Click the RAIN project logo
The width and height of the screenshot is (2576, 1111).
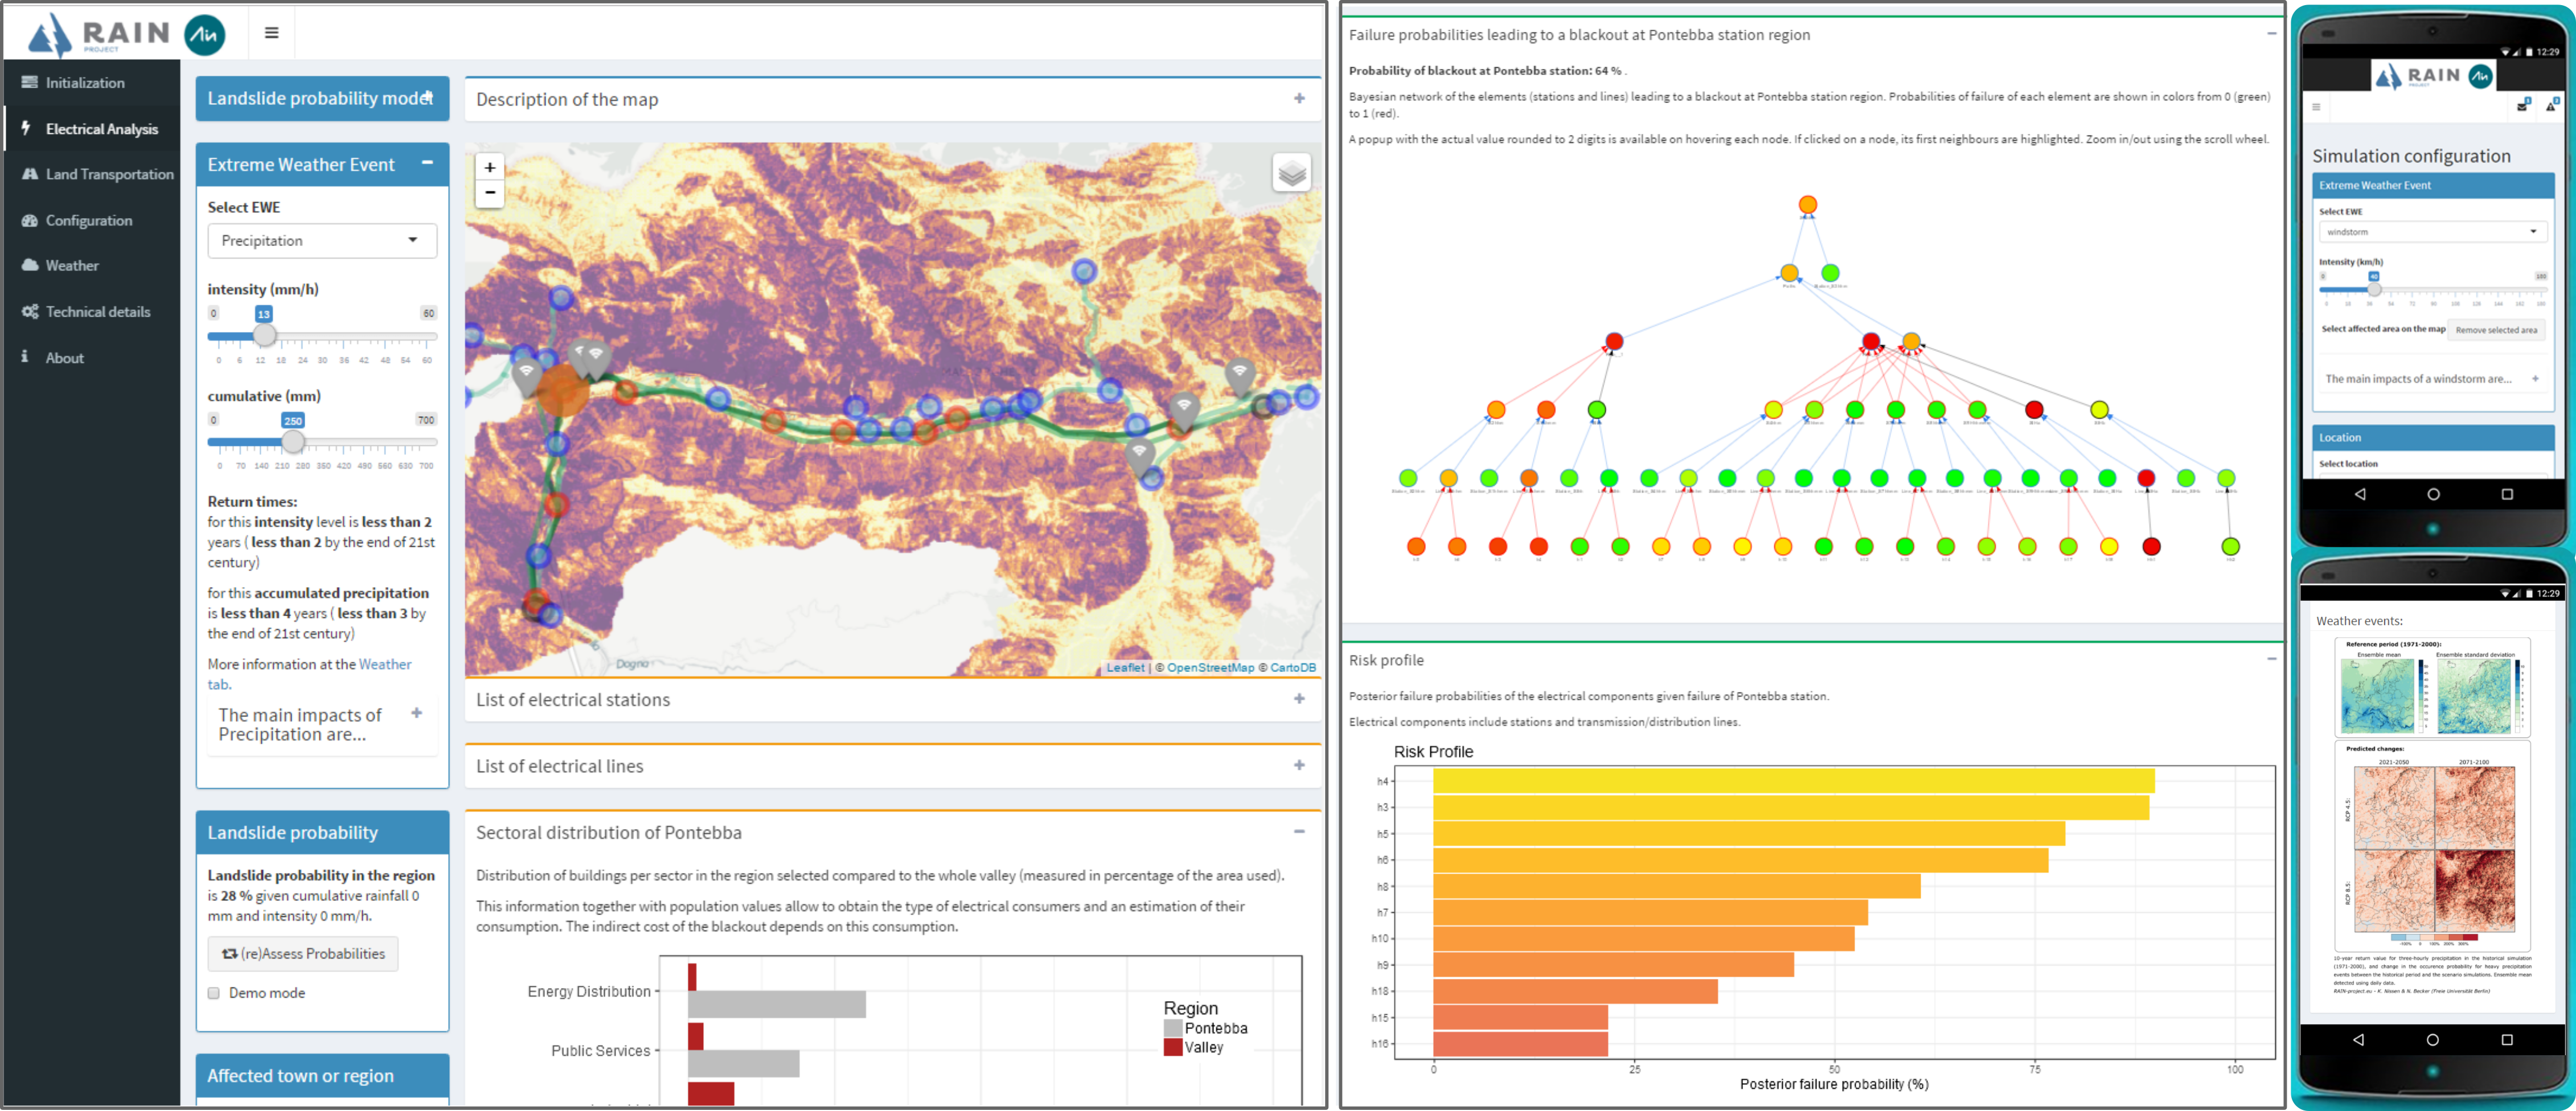click(x=100, y=34)
